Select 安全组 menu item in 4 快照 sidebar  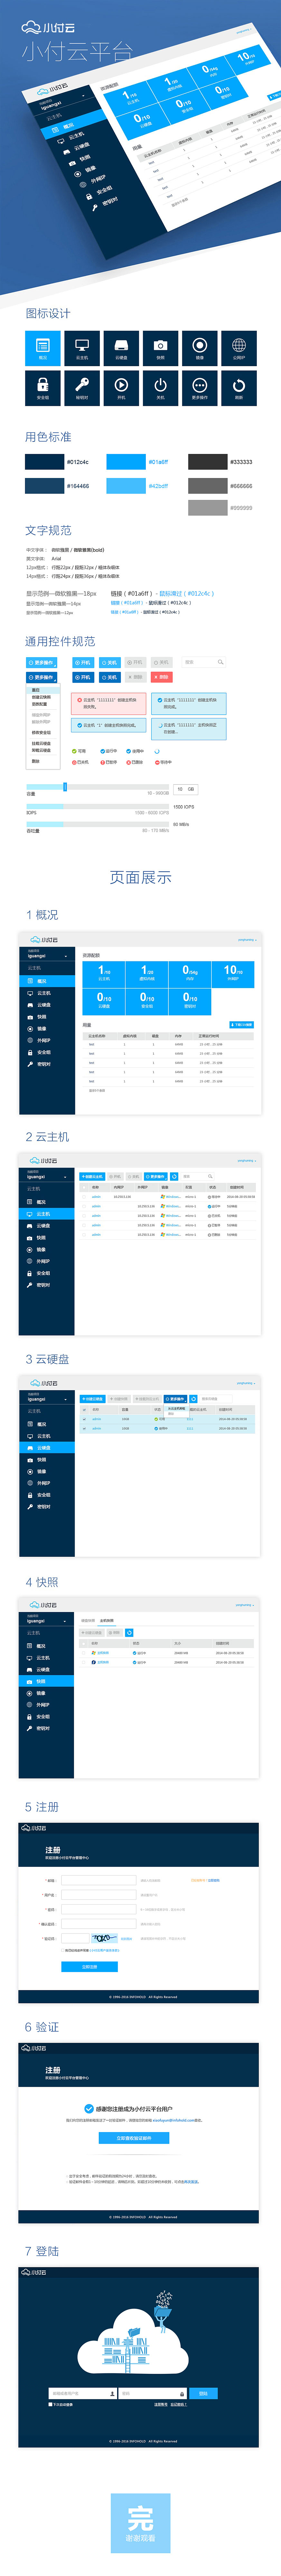point(47,1717)
